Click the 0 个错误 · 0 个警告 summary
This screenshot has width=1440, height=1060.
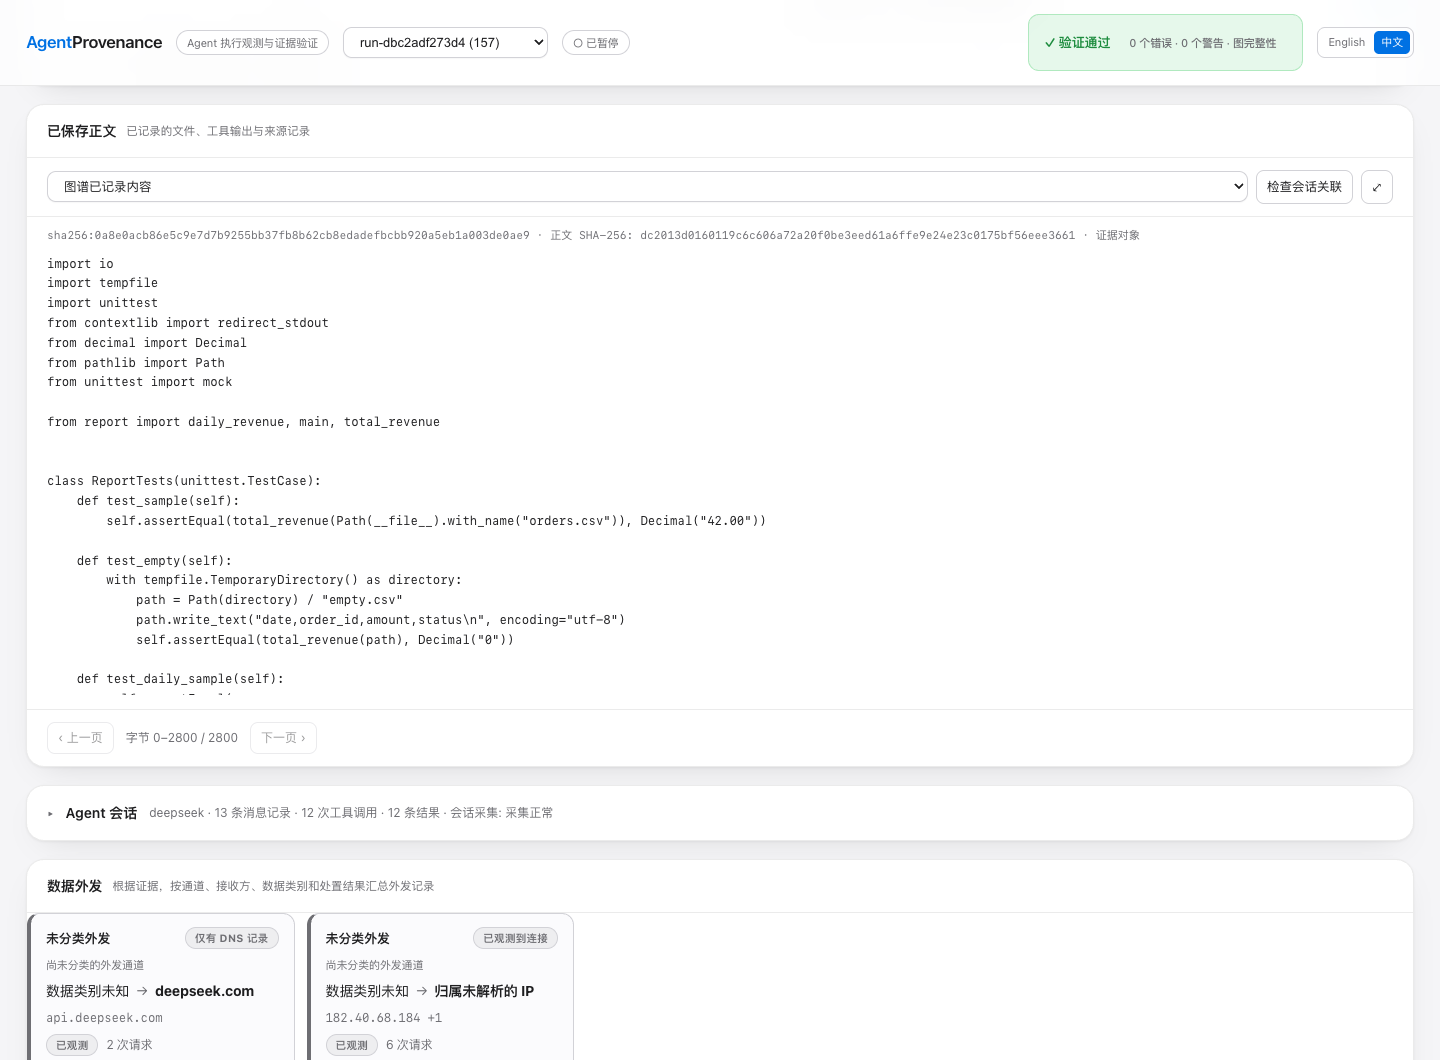tap(1203, 43)
